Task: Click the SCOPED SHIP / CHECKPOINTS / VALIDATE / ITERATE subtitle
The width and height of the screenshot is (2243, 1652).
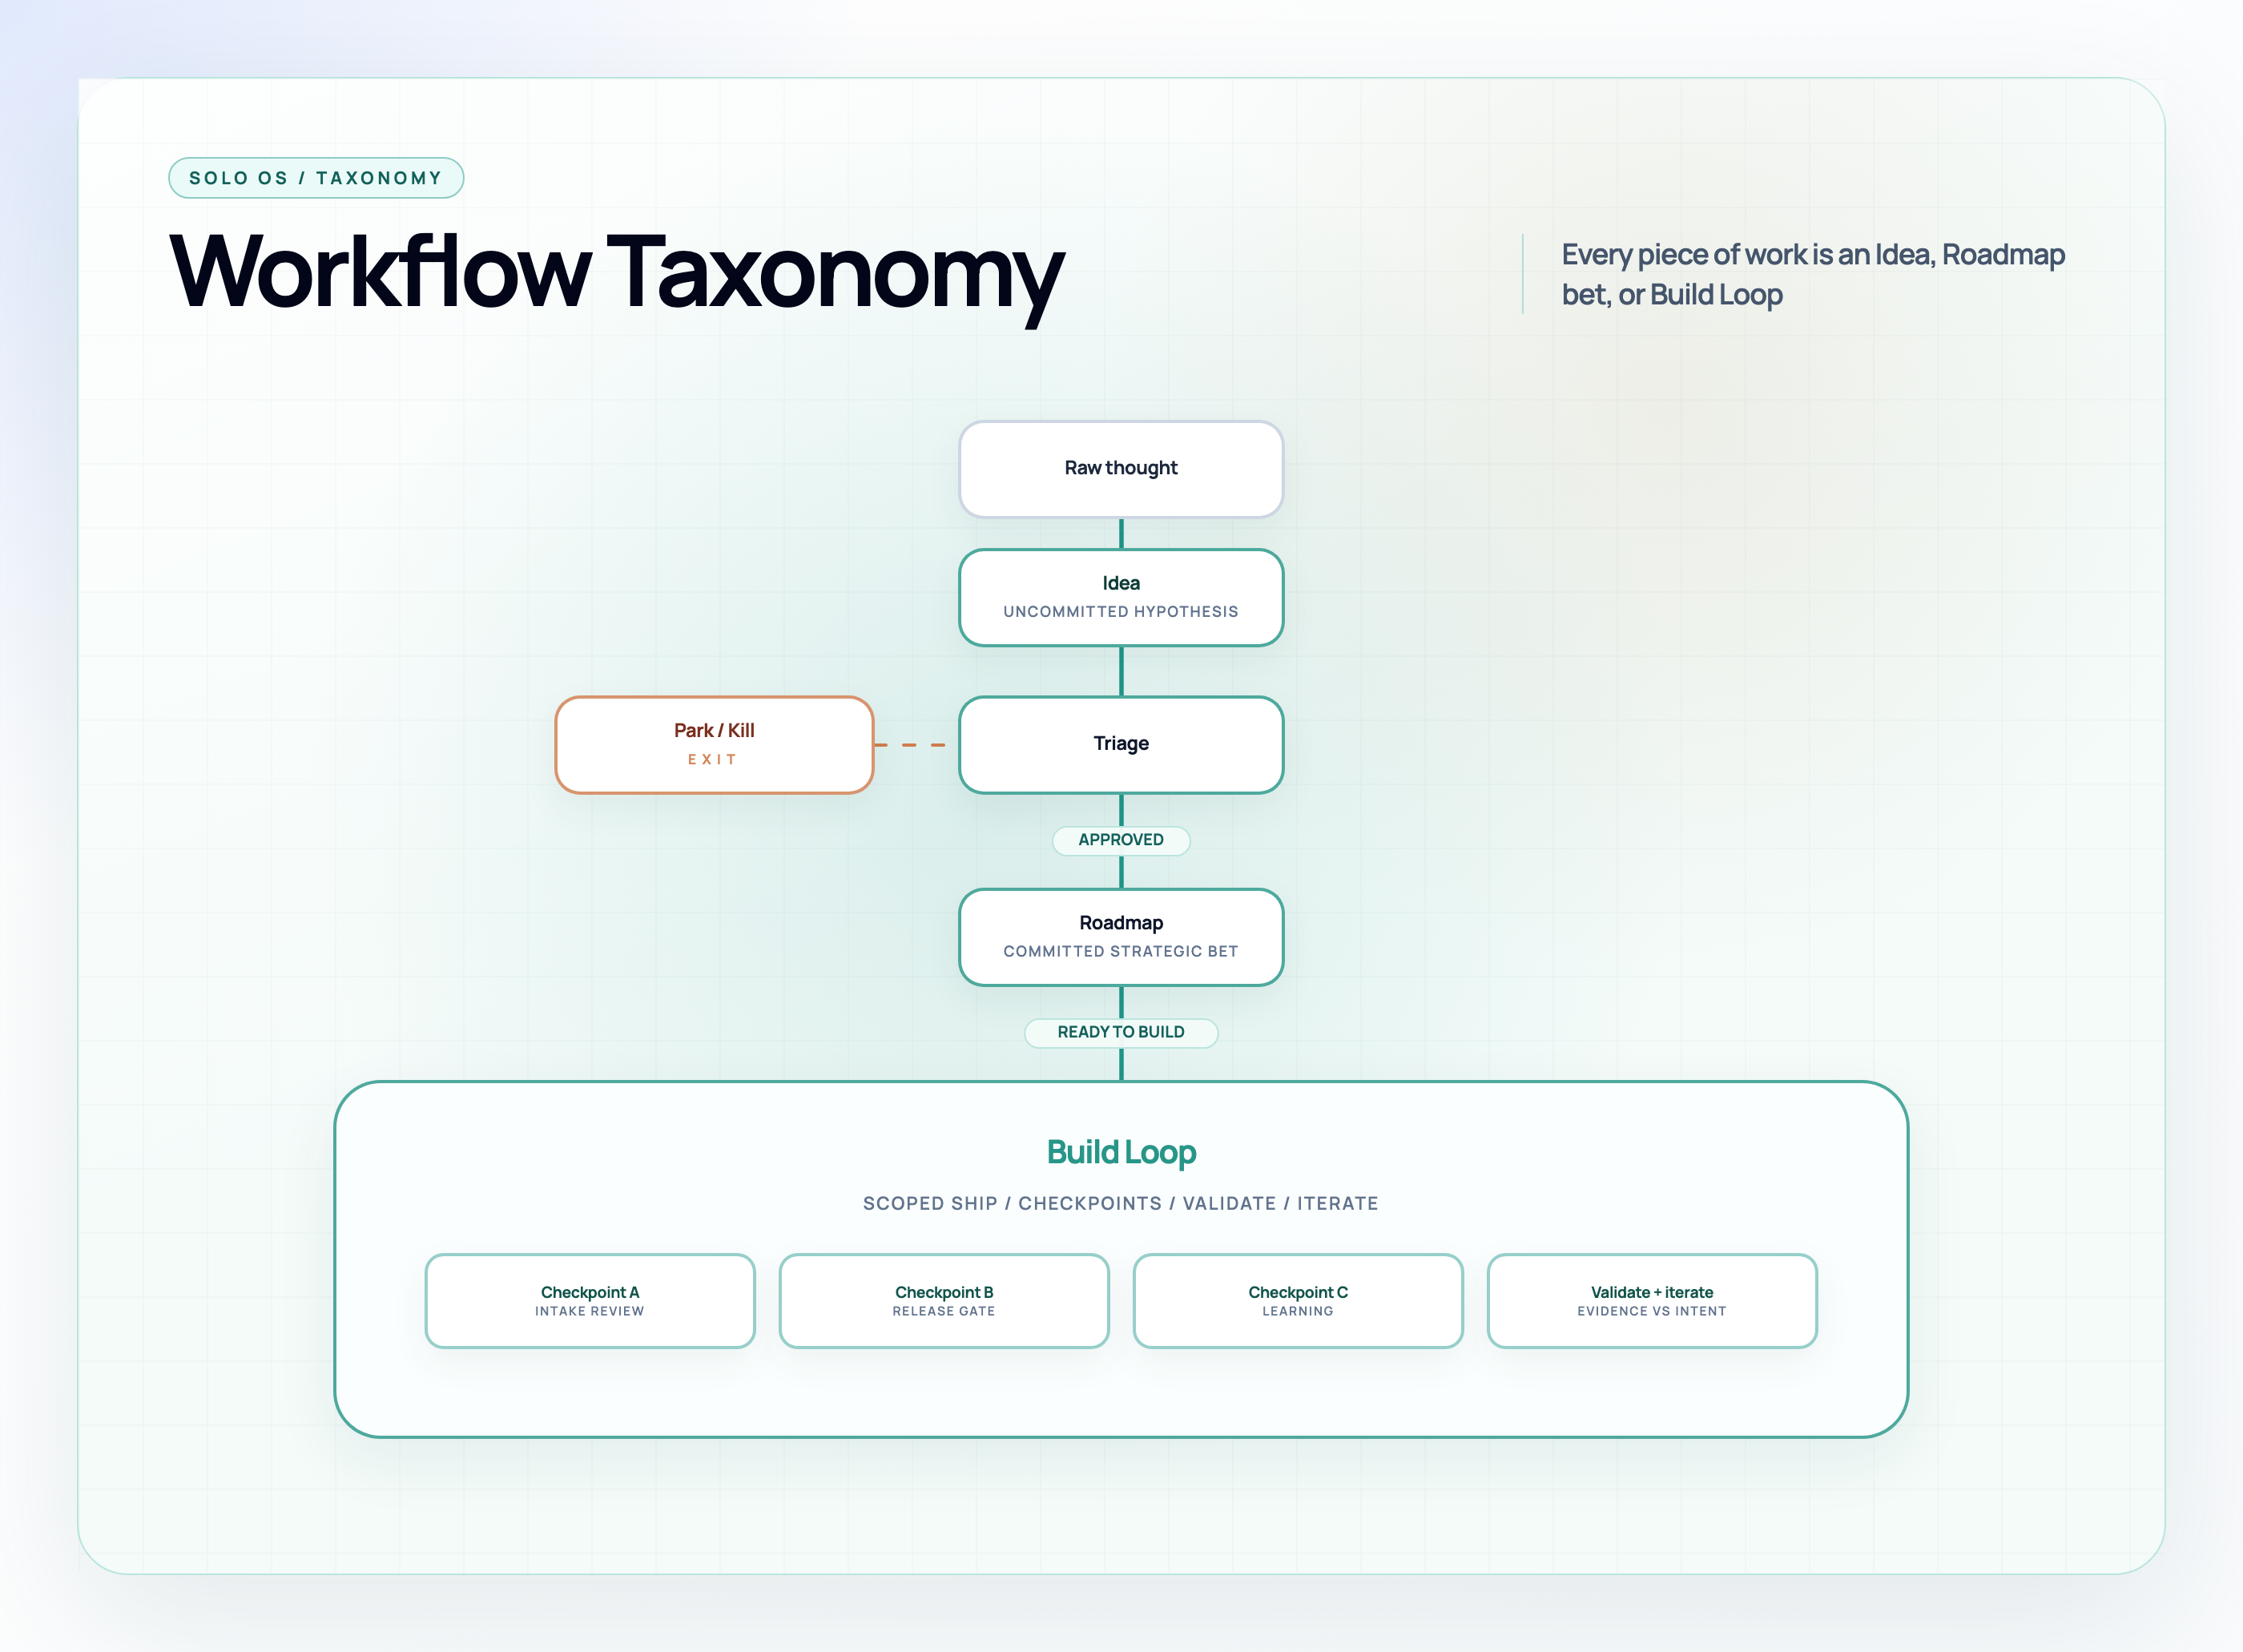Action: pos(1121,1204)
